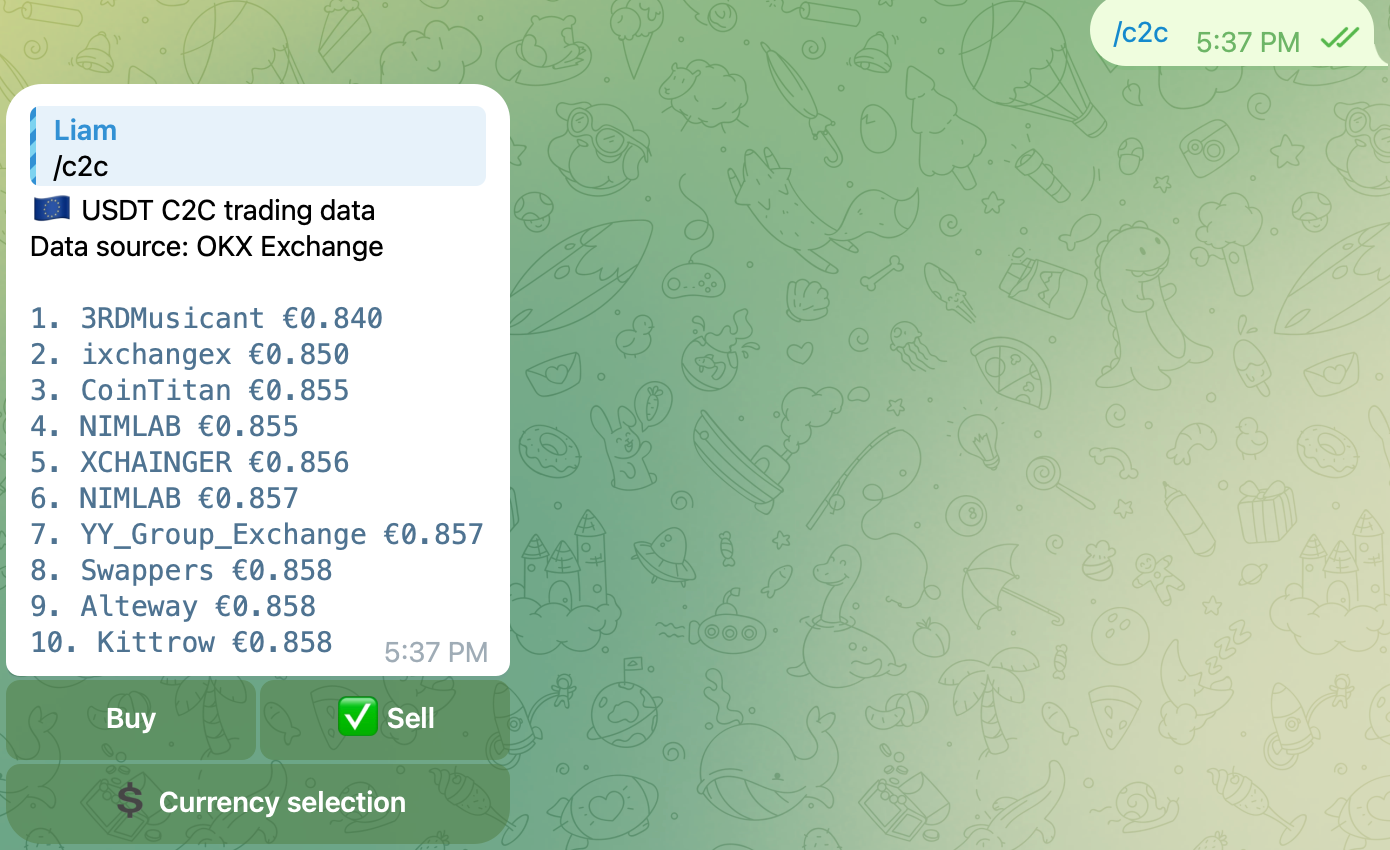
Task: Click the EU flag emoji icon
Action: [51, 209]
